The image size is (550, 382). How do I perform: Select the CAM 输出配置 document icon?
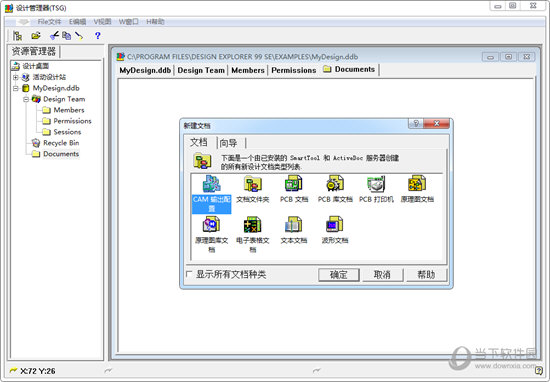212,183
